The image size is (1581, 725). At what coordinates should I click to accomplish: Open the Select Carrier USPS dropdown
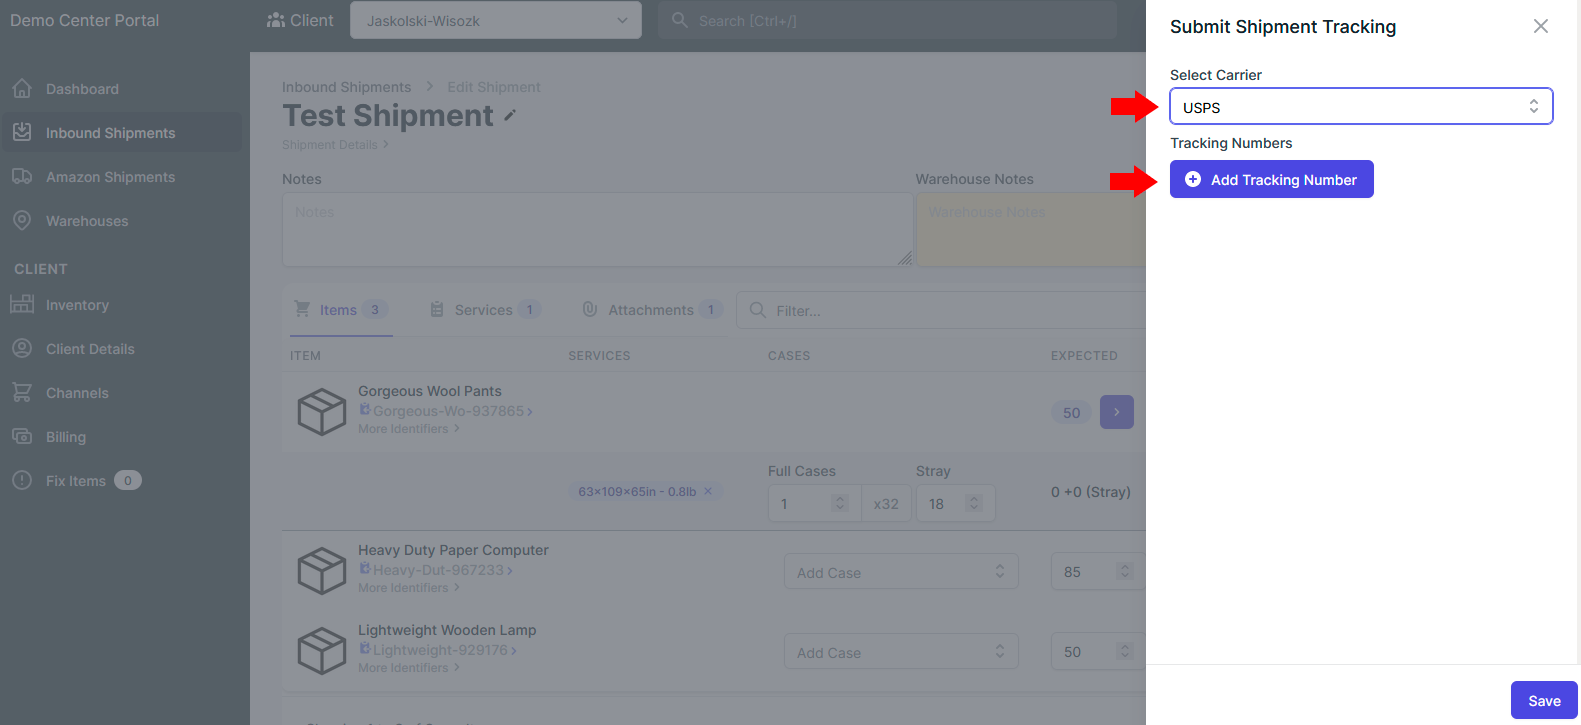[x=1361, y=107]
